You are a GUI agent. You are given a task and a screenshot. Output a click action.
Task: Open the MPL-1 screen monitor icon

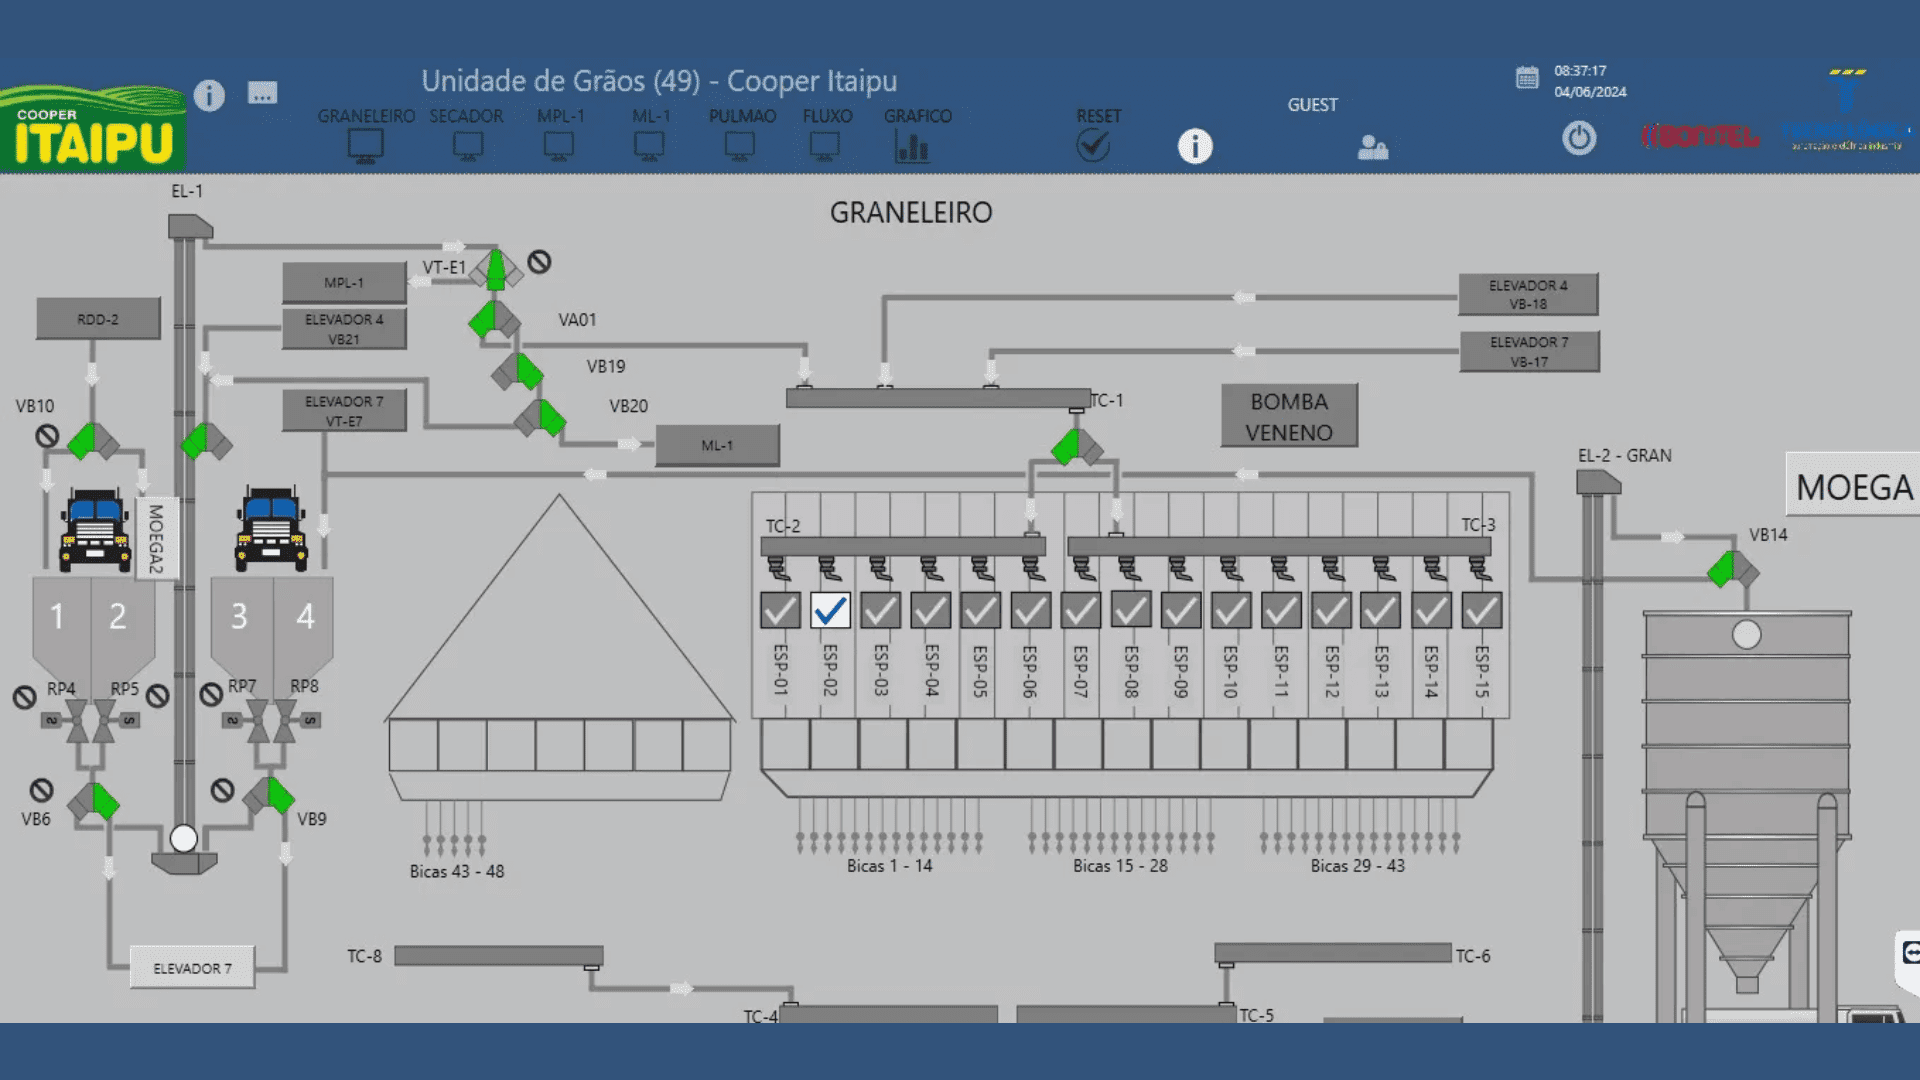click(x=559, y=147)
